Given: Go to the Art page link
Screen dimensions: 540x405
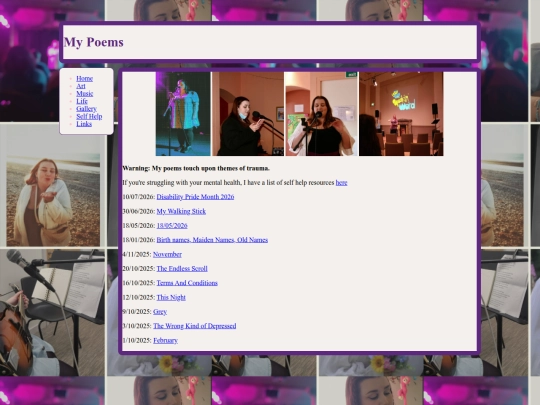Looking at the screenshot, I should click(x=81, y=86).
